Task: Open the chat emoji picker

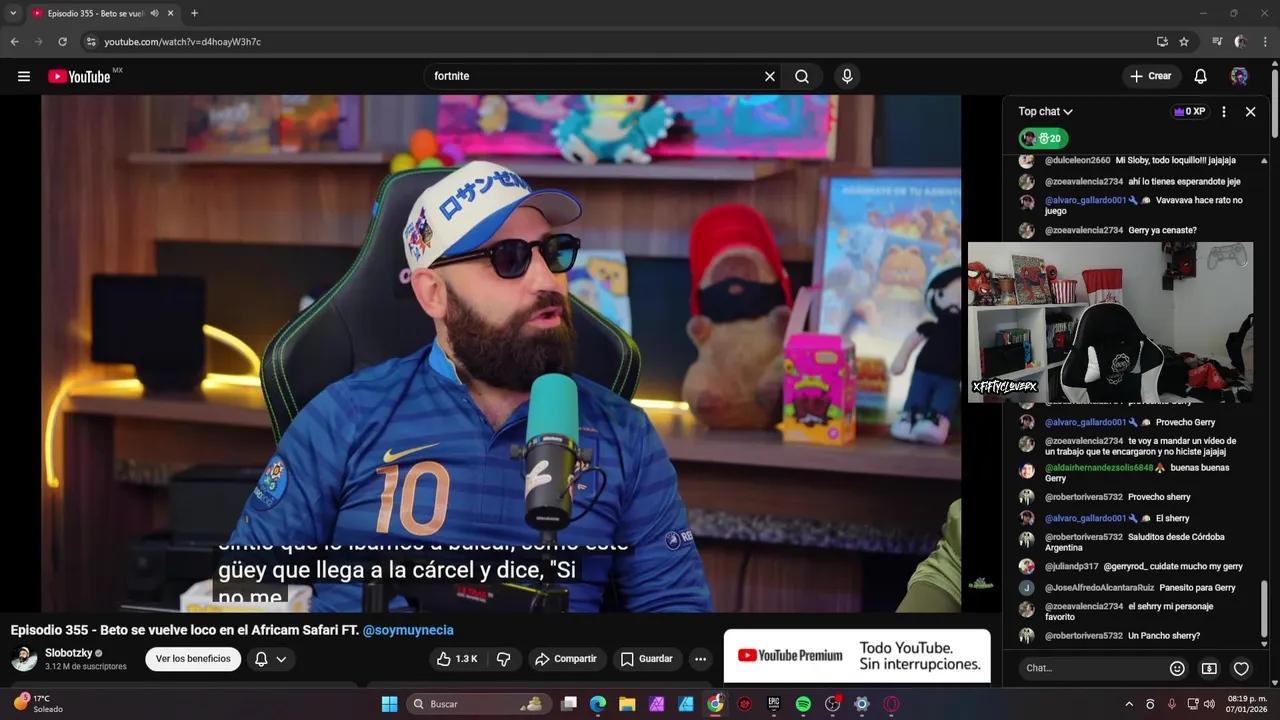Action: coord(1177,668)
